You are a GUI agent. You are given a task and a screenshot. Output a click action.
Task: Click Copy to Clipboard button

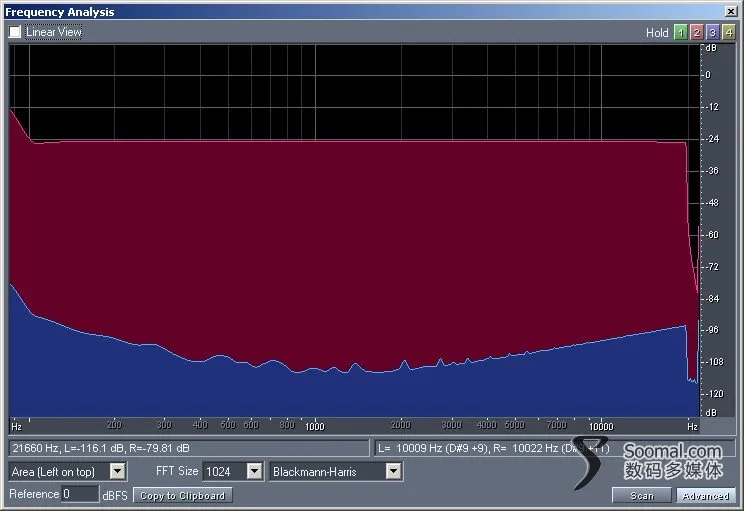[x=183, y=495]
